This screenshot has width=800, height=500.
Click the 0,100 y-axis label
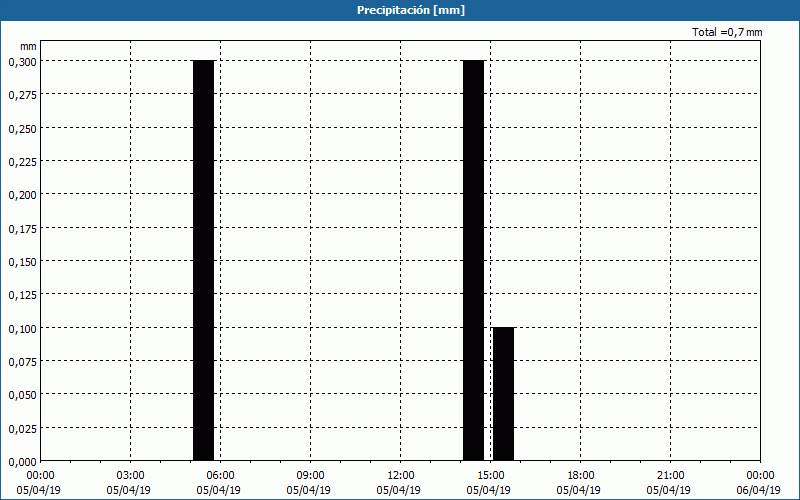pos(22,329)
